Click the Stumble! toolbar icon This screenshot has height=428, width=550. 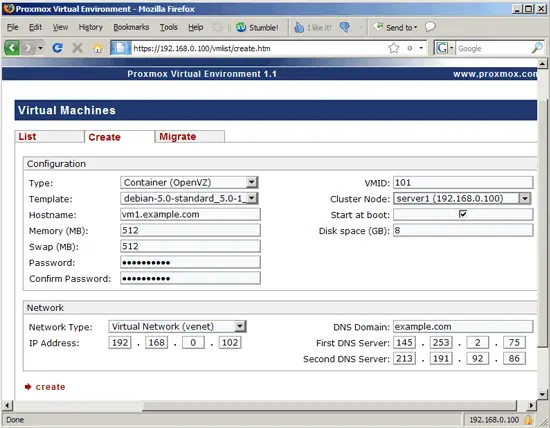pyautogui.click(x=241, y=27)
